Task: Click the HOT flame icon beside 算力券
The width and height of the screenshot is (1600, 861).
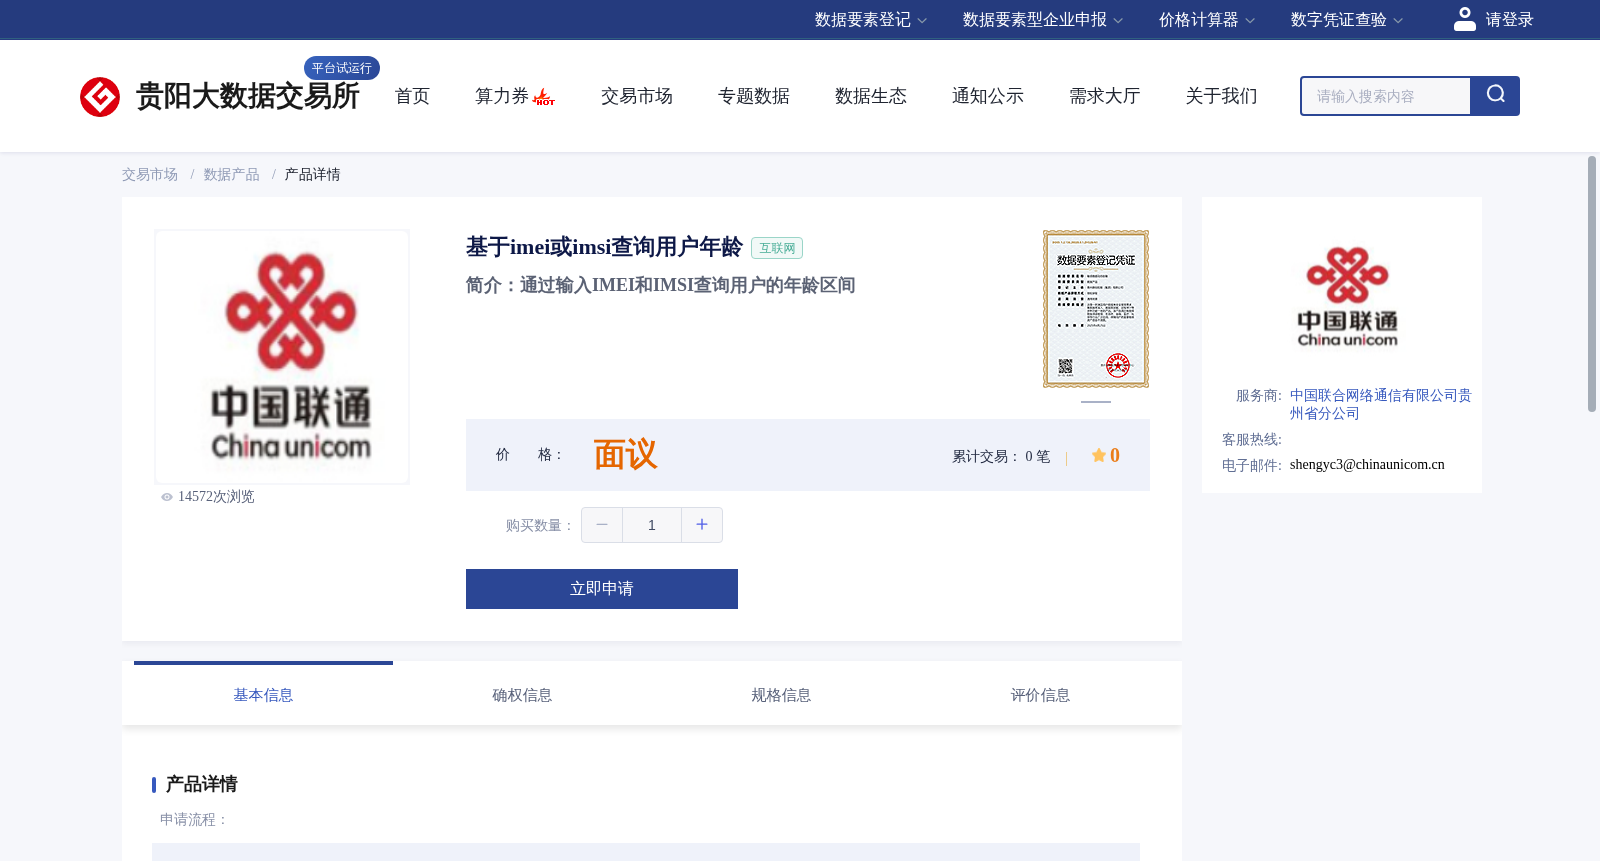Action: click(x=544, y=97)
